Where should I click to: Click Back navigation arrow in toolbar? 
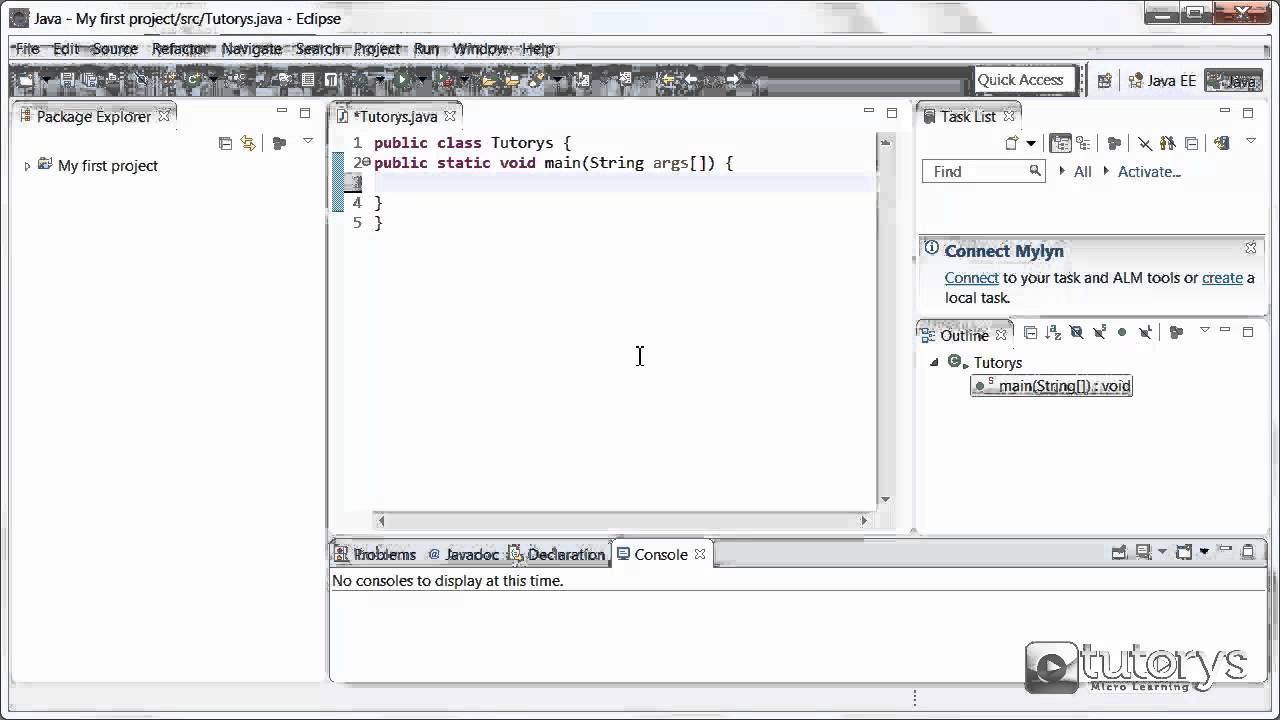tap(691, 79)
